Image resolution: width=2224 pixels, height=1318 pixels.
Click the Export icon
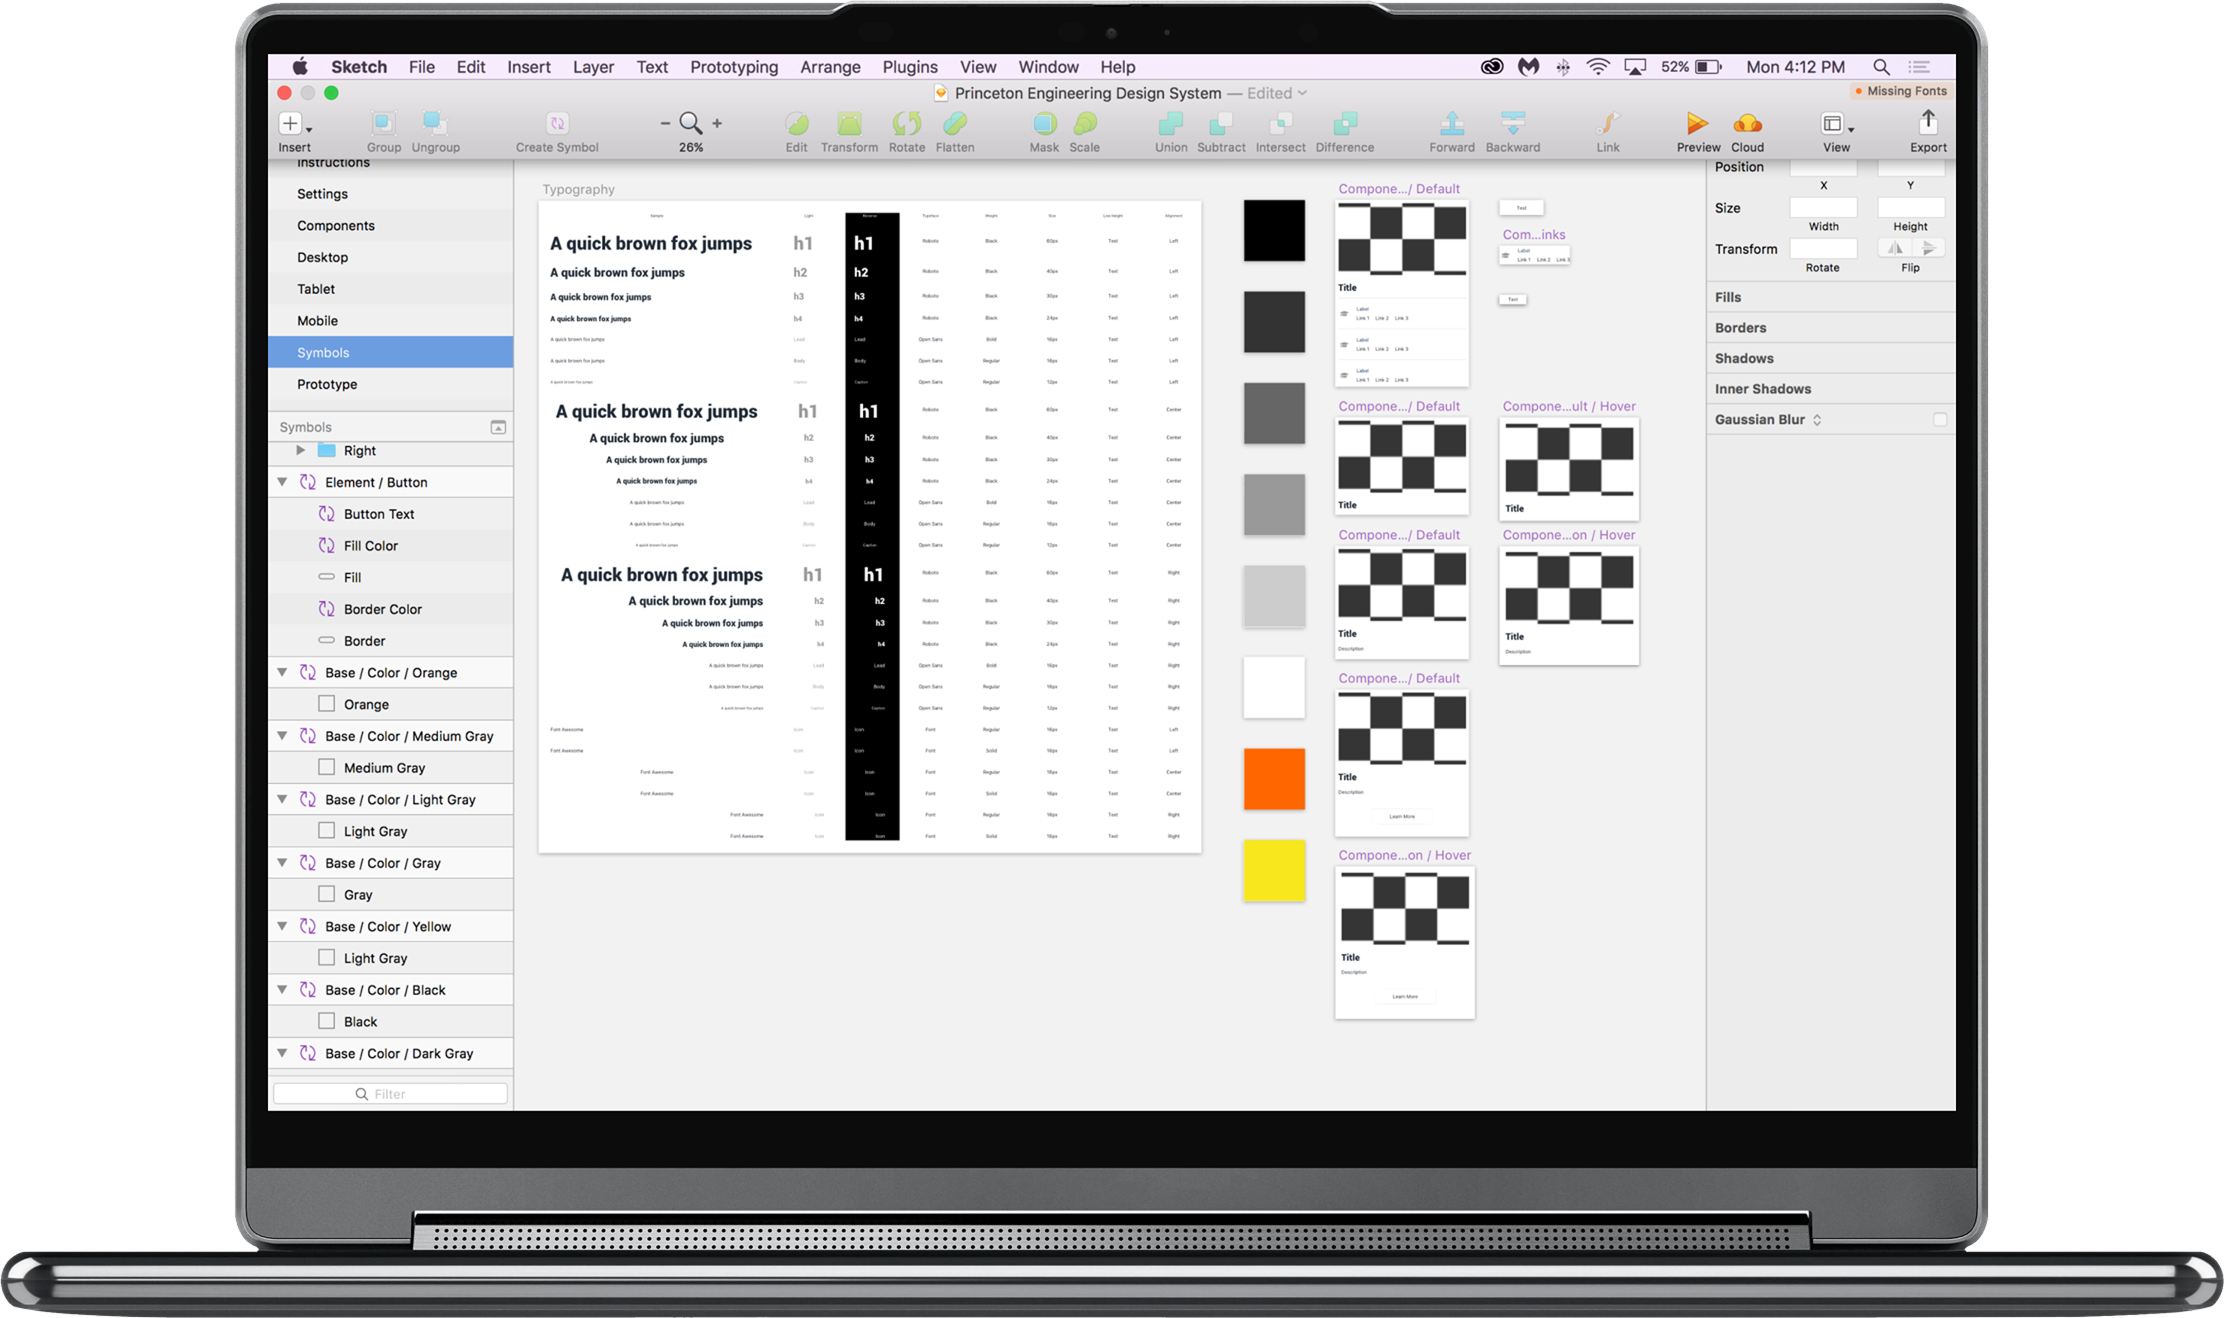(1928, 122)
